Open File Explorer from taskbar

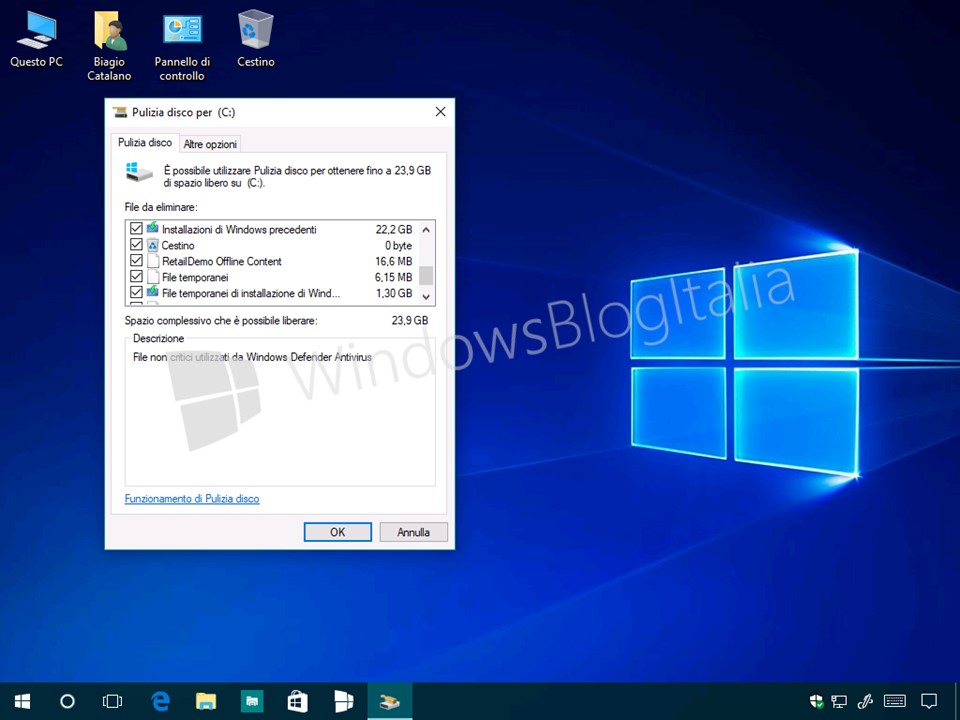click(206, 701)
